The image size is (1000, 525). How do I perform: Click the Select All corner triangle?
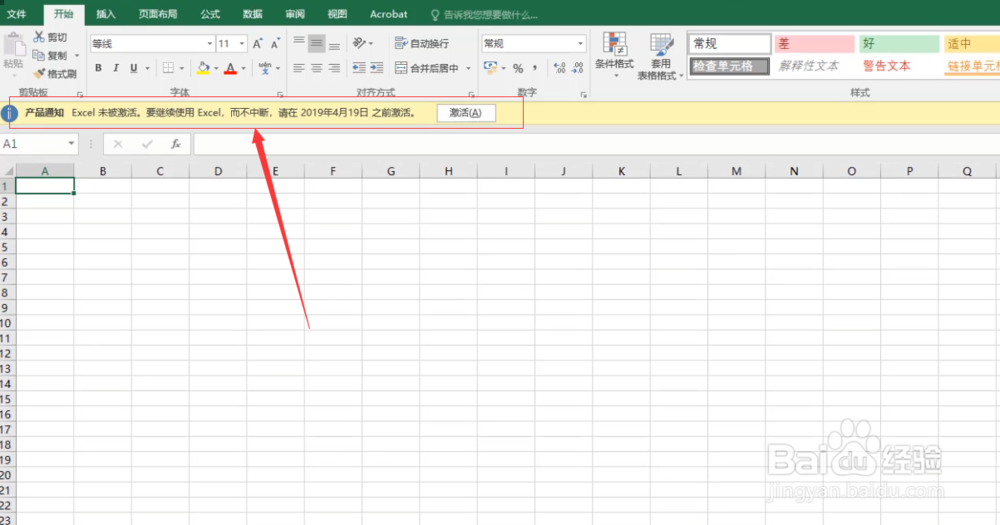pyautogui.click(x=8, y=171)
